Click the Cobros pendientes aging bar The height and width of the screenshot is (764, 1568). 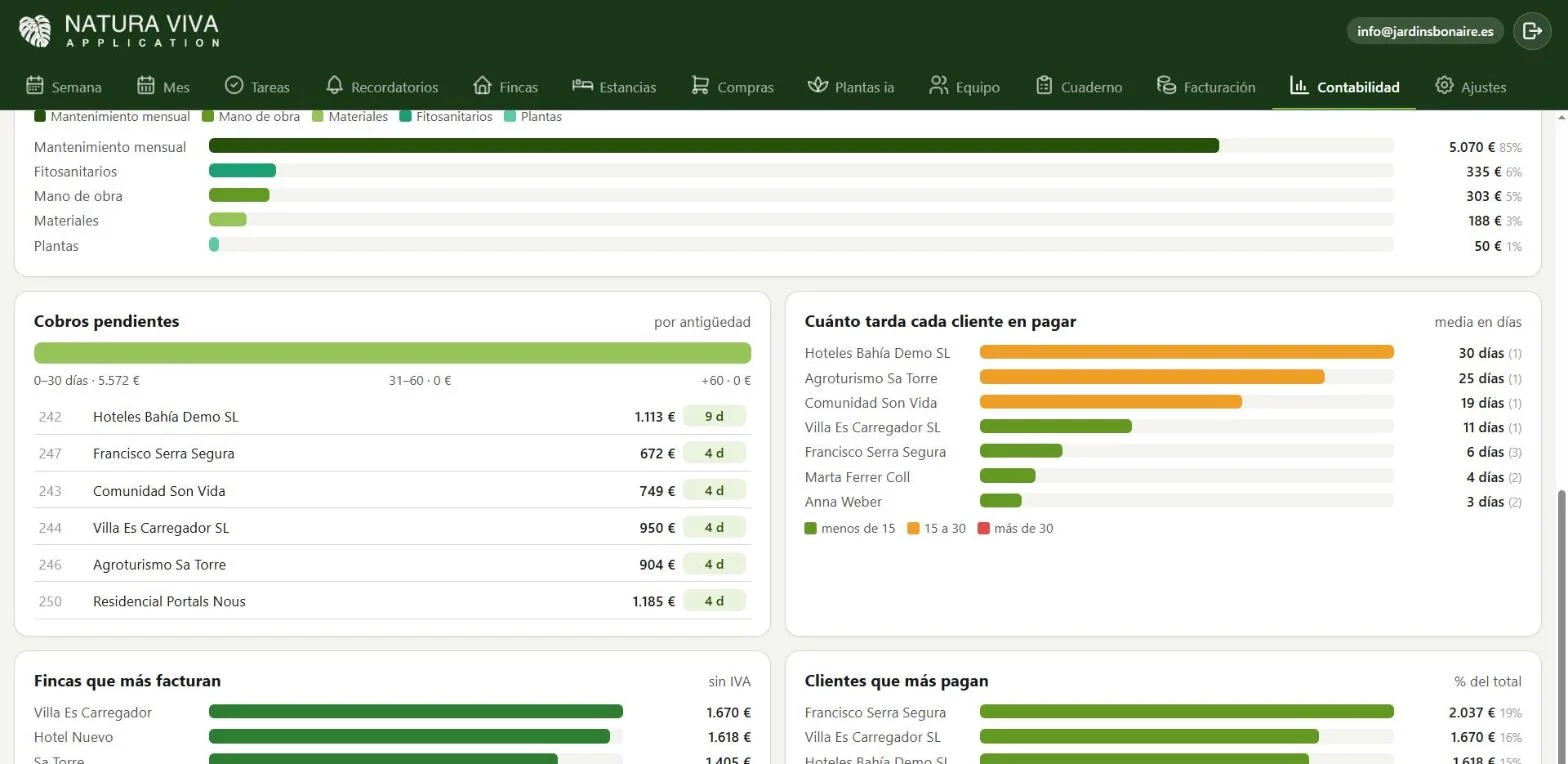click(x=392, y=353)
